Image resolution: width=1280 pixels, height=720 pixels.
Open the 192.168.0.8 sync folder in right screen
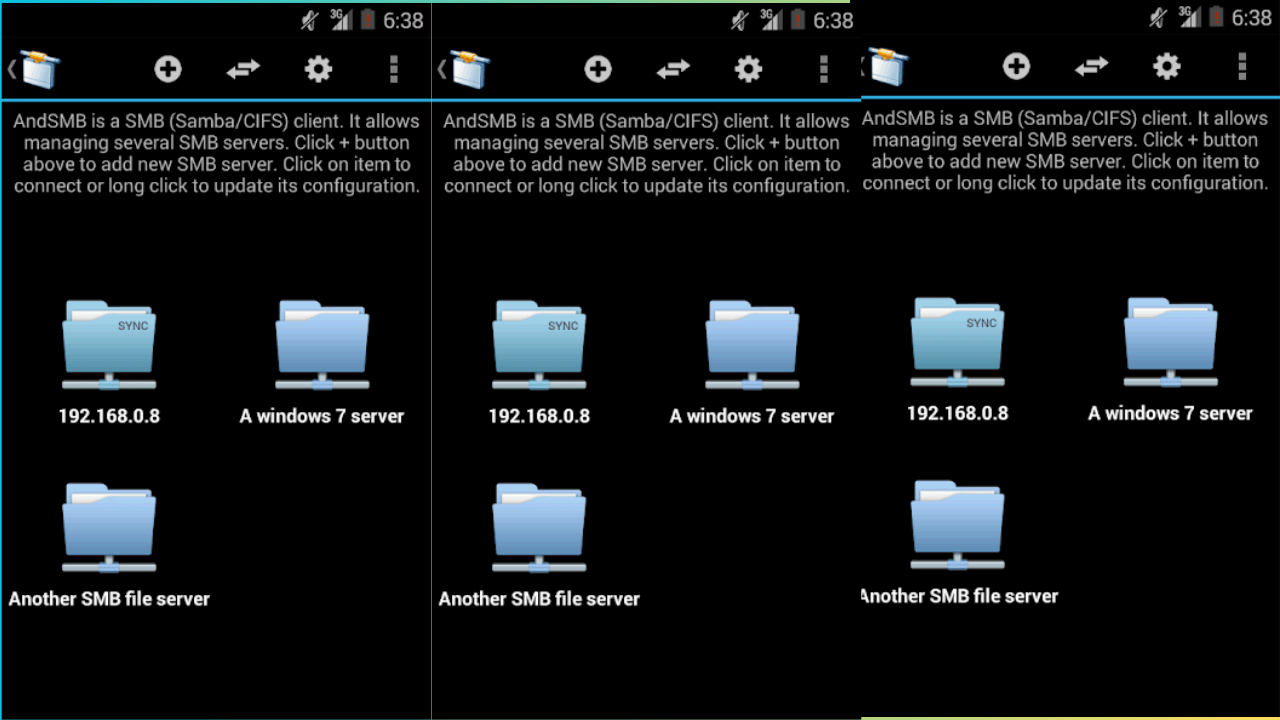[957, 342]
